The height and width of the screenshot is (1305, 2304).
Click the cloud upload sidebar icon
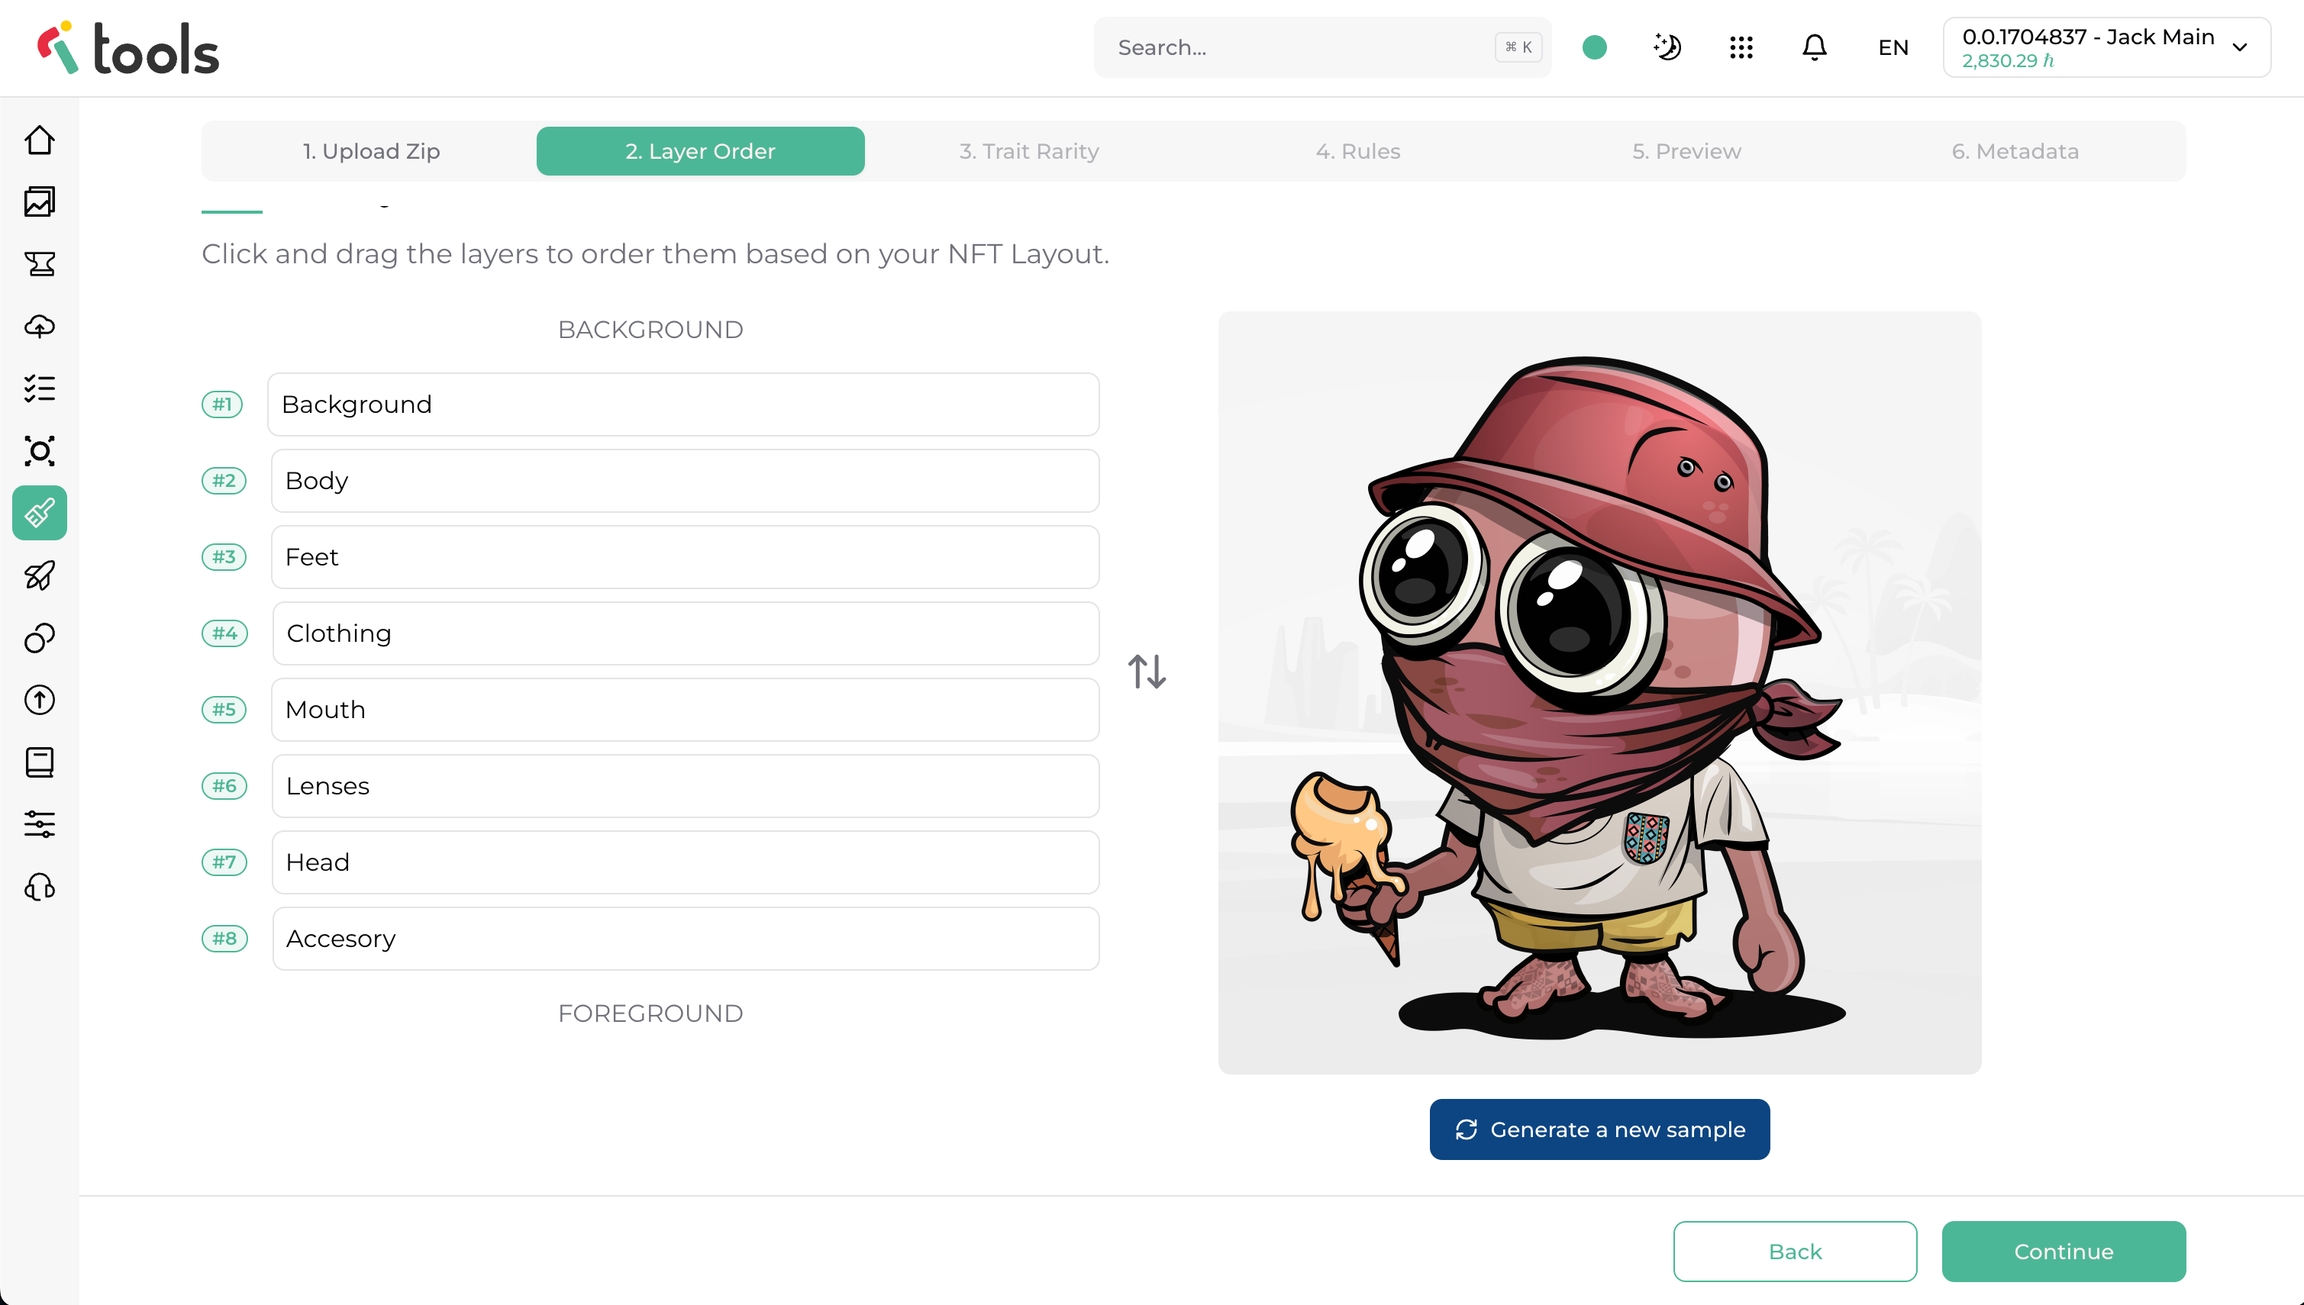click(x=40, y=326)
